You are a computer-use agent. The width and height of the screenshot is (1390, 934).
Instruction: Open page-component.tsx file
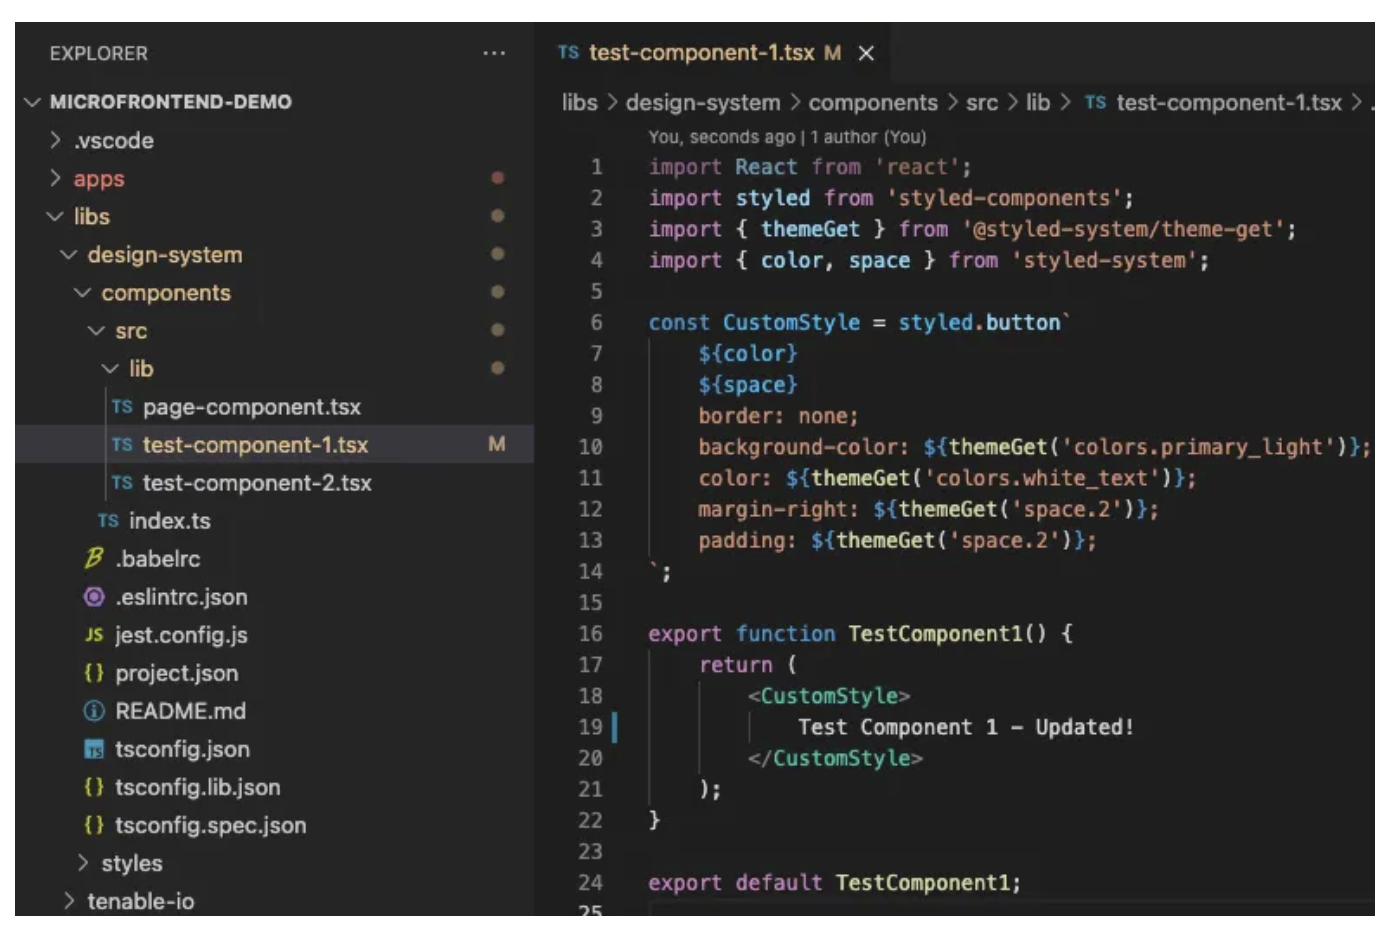point(252,407)
